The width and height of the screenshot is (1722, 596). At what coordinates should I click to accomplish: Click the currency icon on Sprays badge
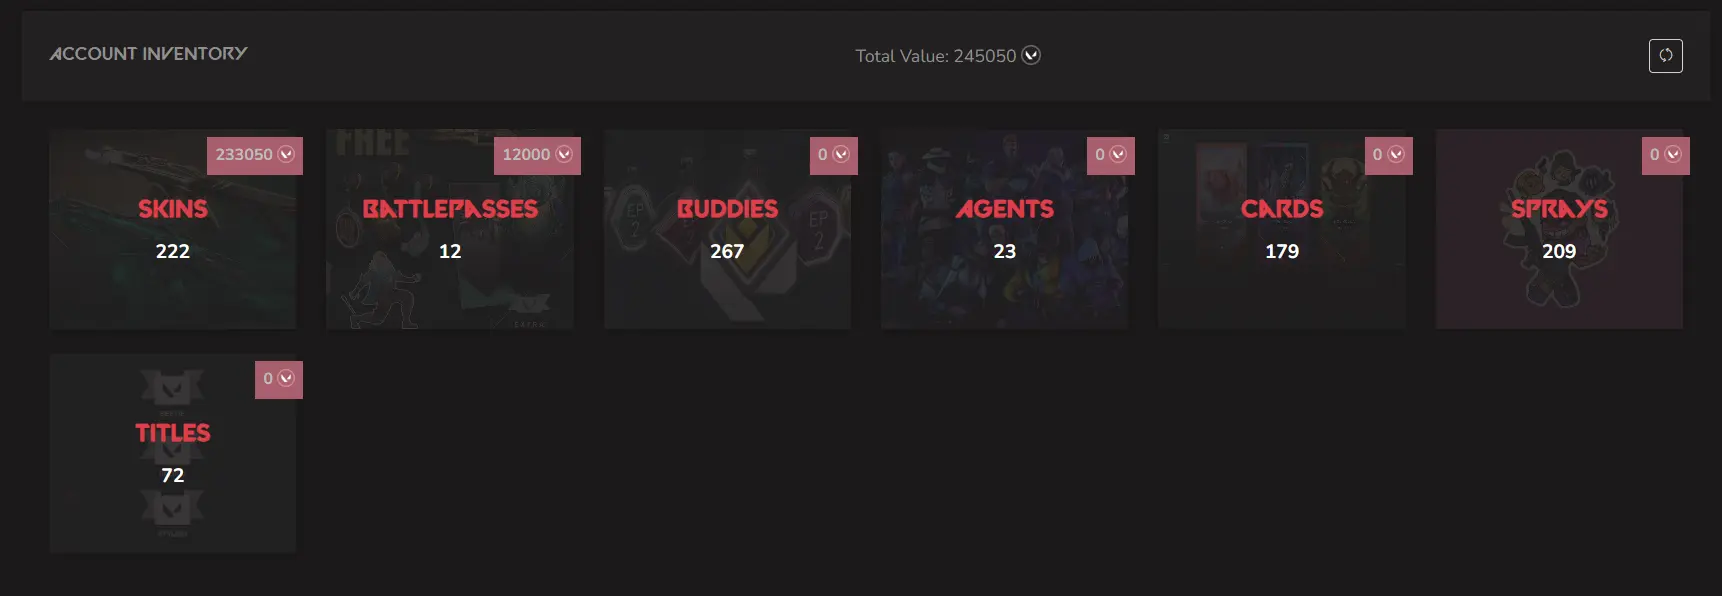point(1673,154)
